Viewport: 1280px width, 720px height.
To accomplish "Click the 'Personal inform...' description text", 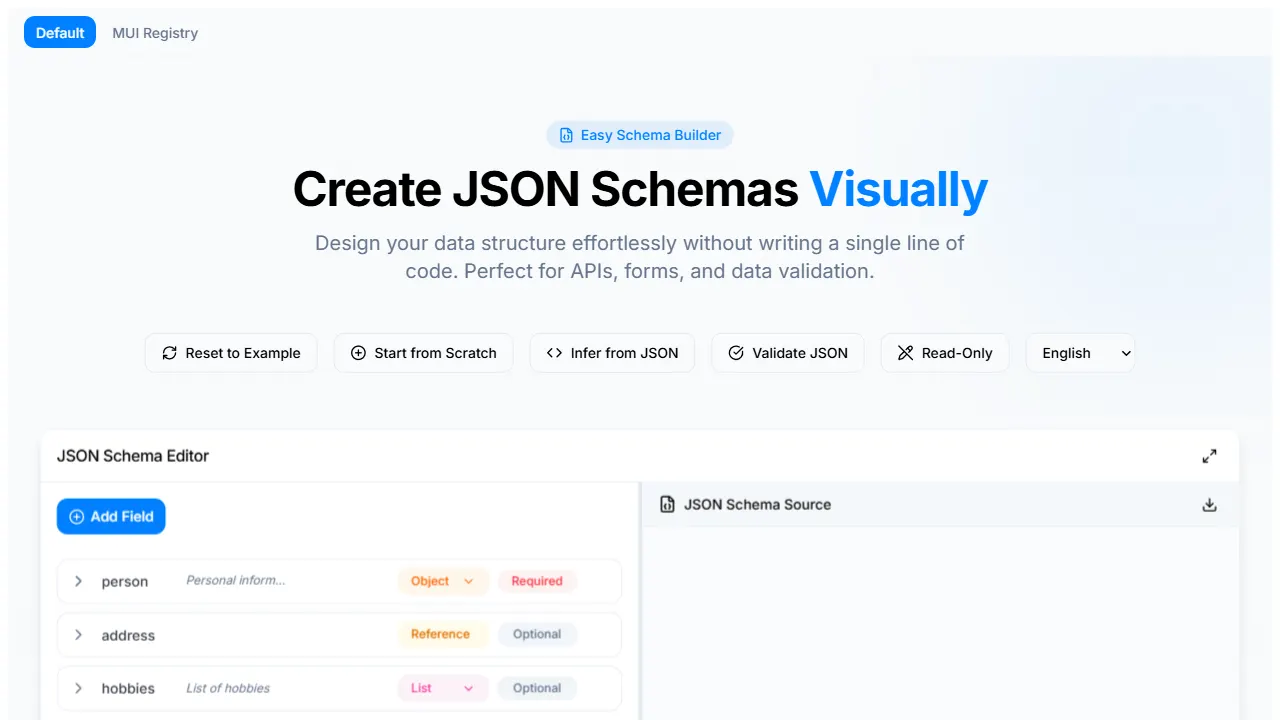I will coord(236,580).
